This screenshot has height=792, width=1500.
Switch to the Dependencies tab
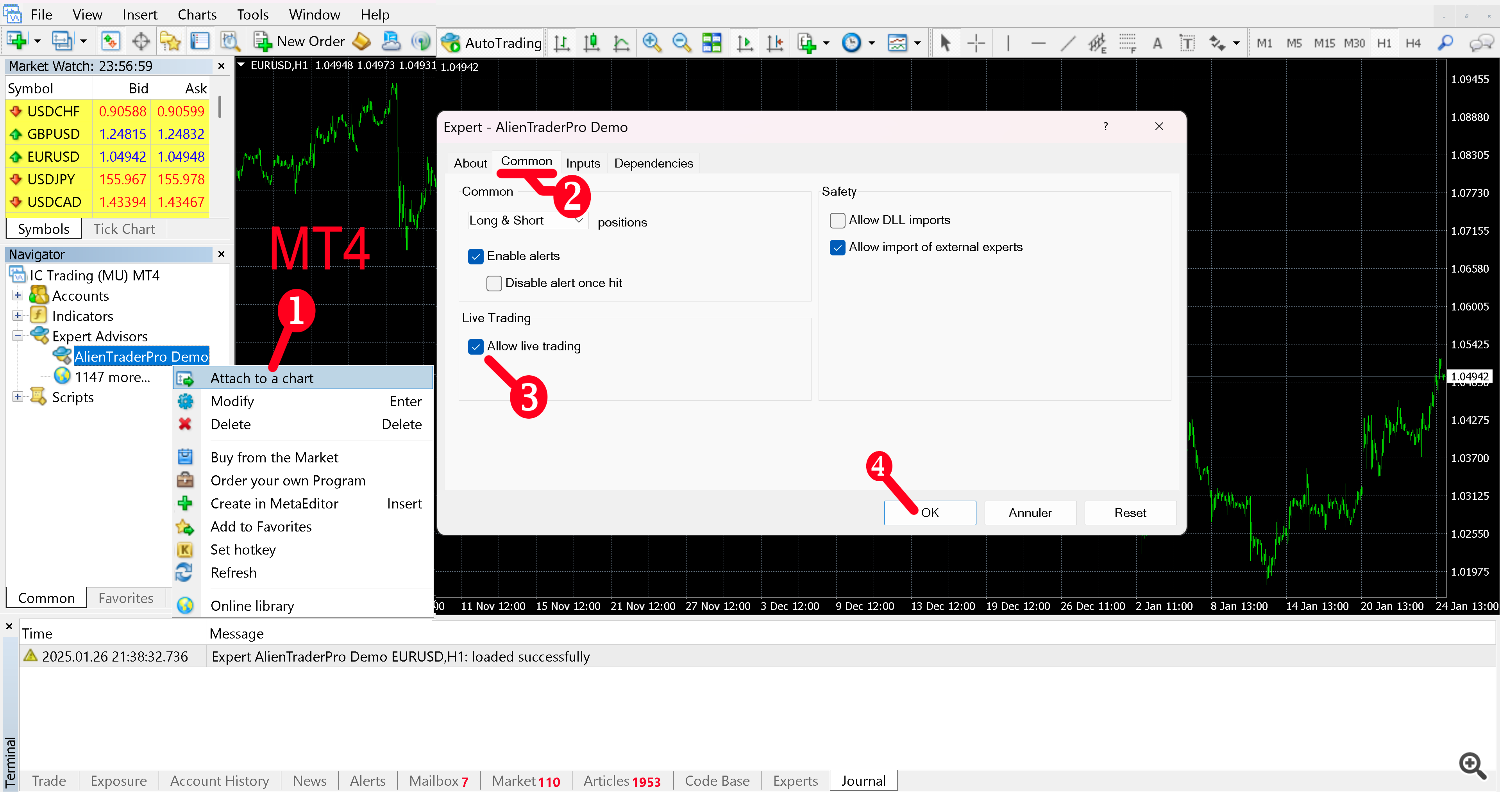coord(654,163)
